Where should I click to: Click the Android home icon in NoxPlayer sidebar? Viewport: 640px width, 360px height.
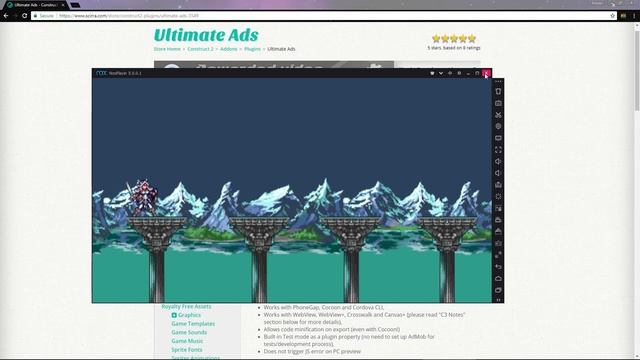pyautogui.click(x=498, y=279)
